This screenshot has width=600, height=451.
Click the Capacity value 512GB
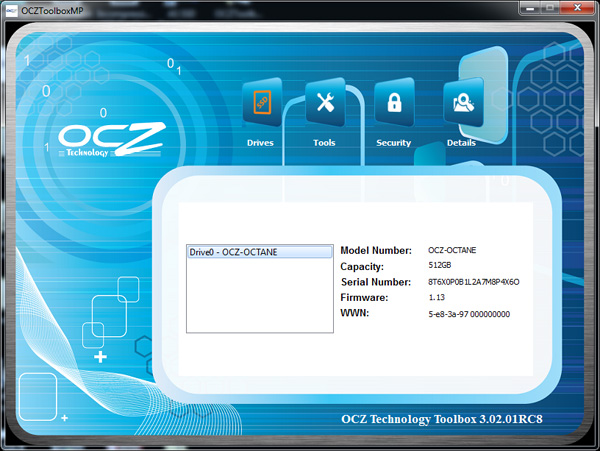440,265
